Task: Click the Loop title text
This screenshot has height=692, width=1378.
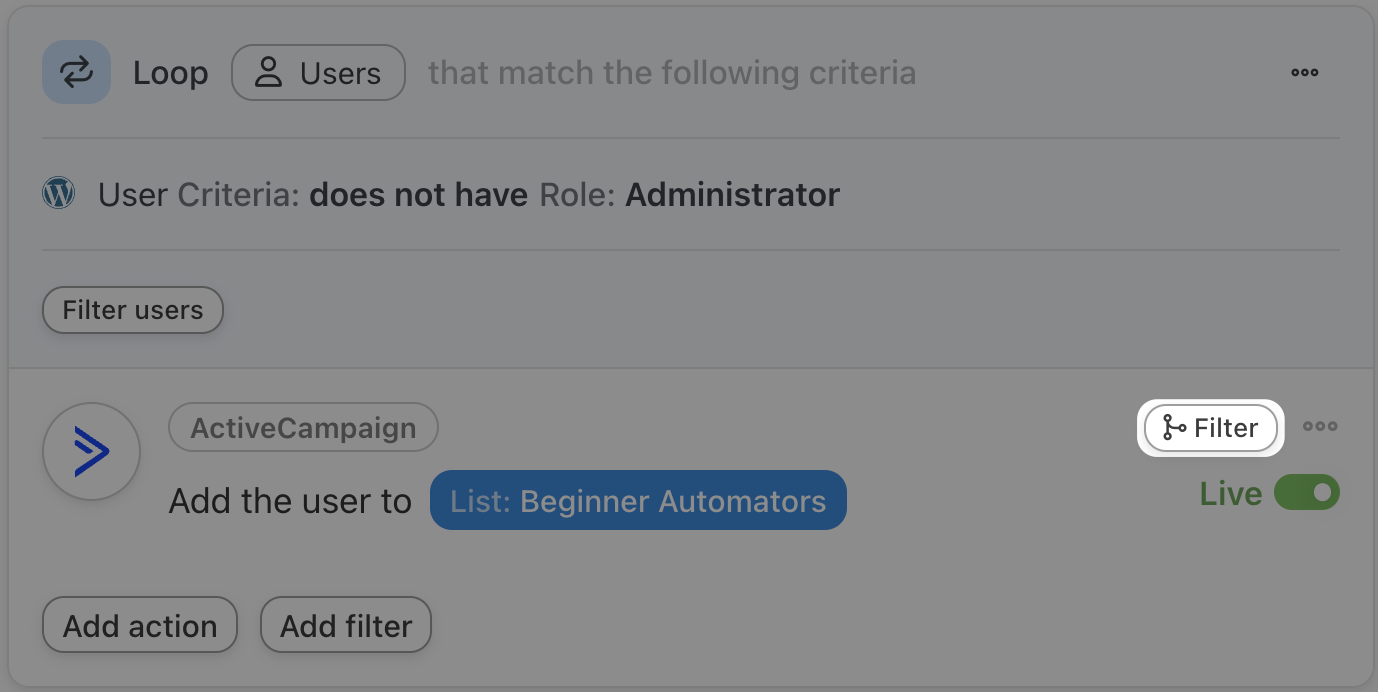Action: (x=171, y=73)
